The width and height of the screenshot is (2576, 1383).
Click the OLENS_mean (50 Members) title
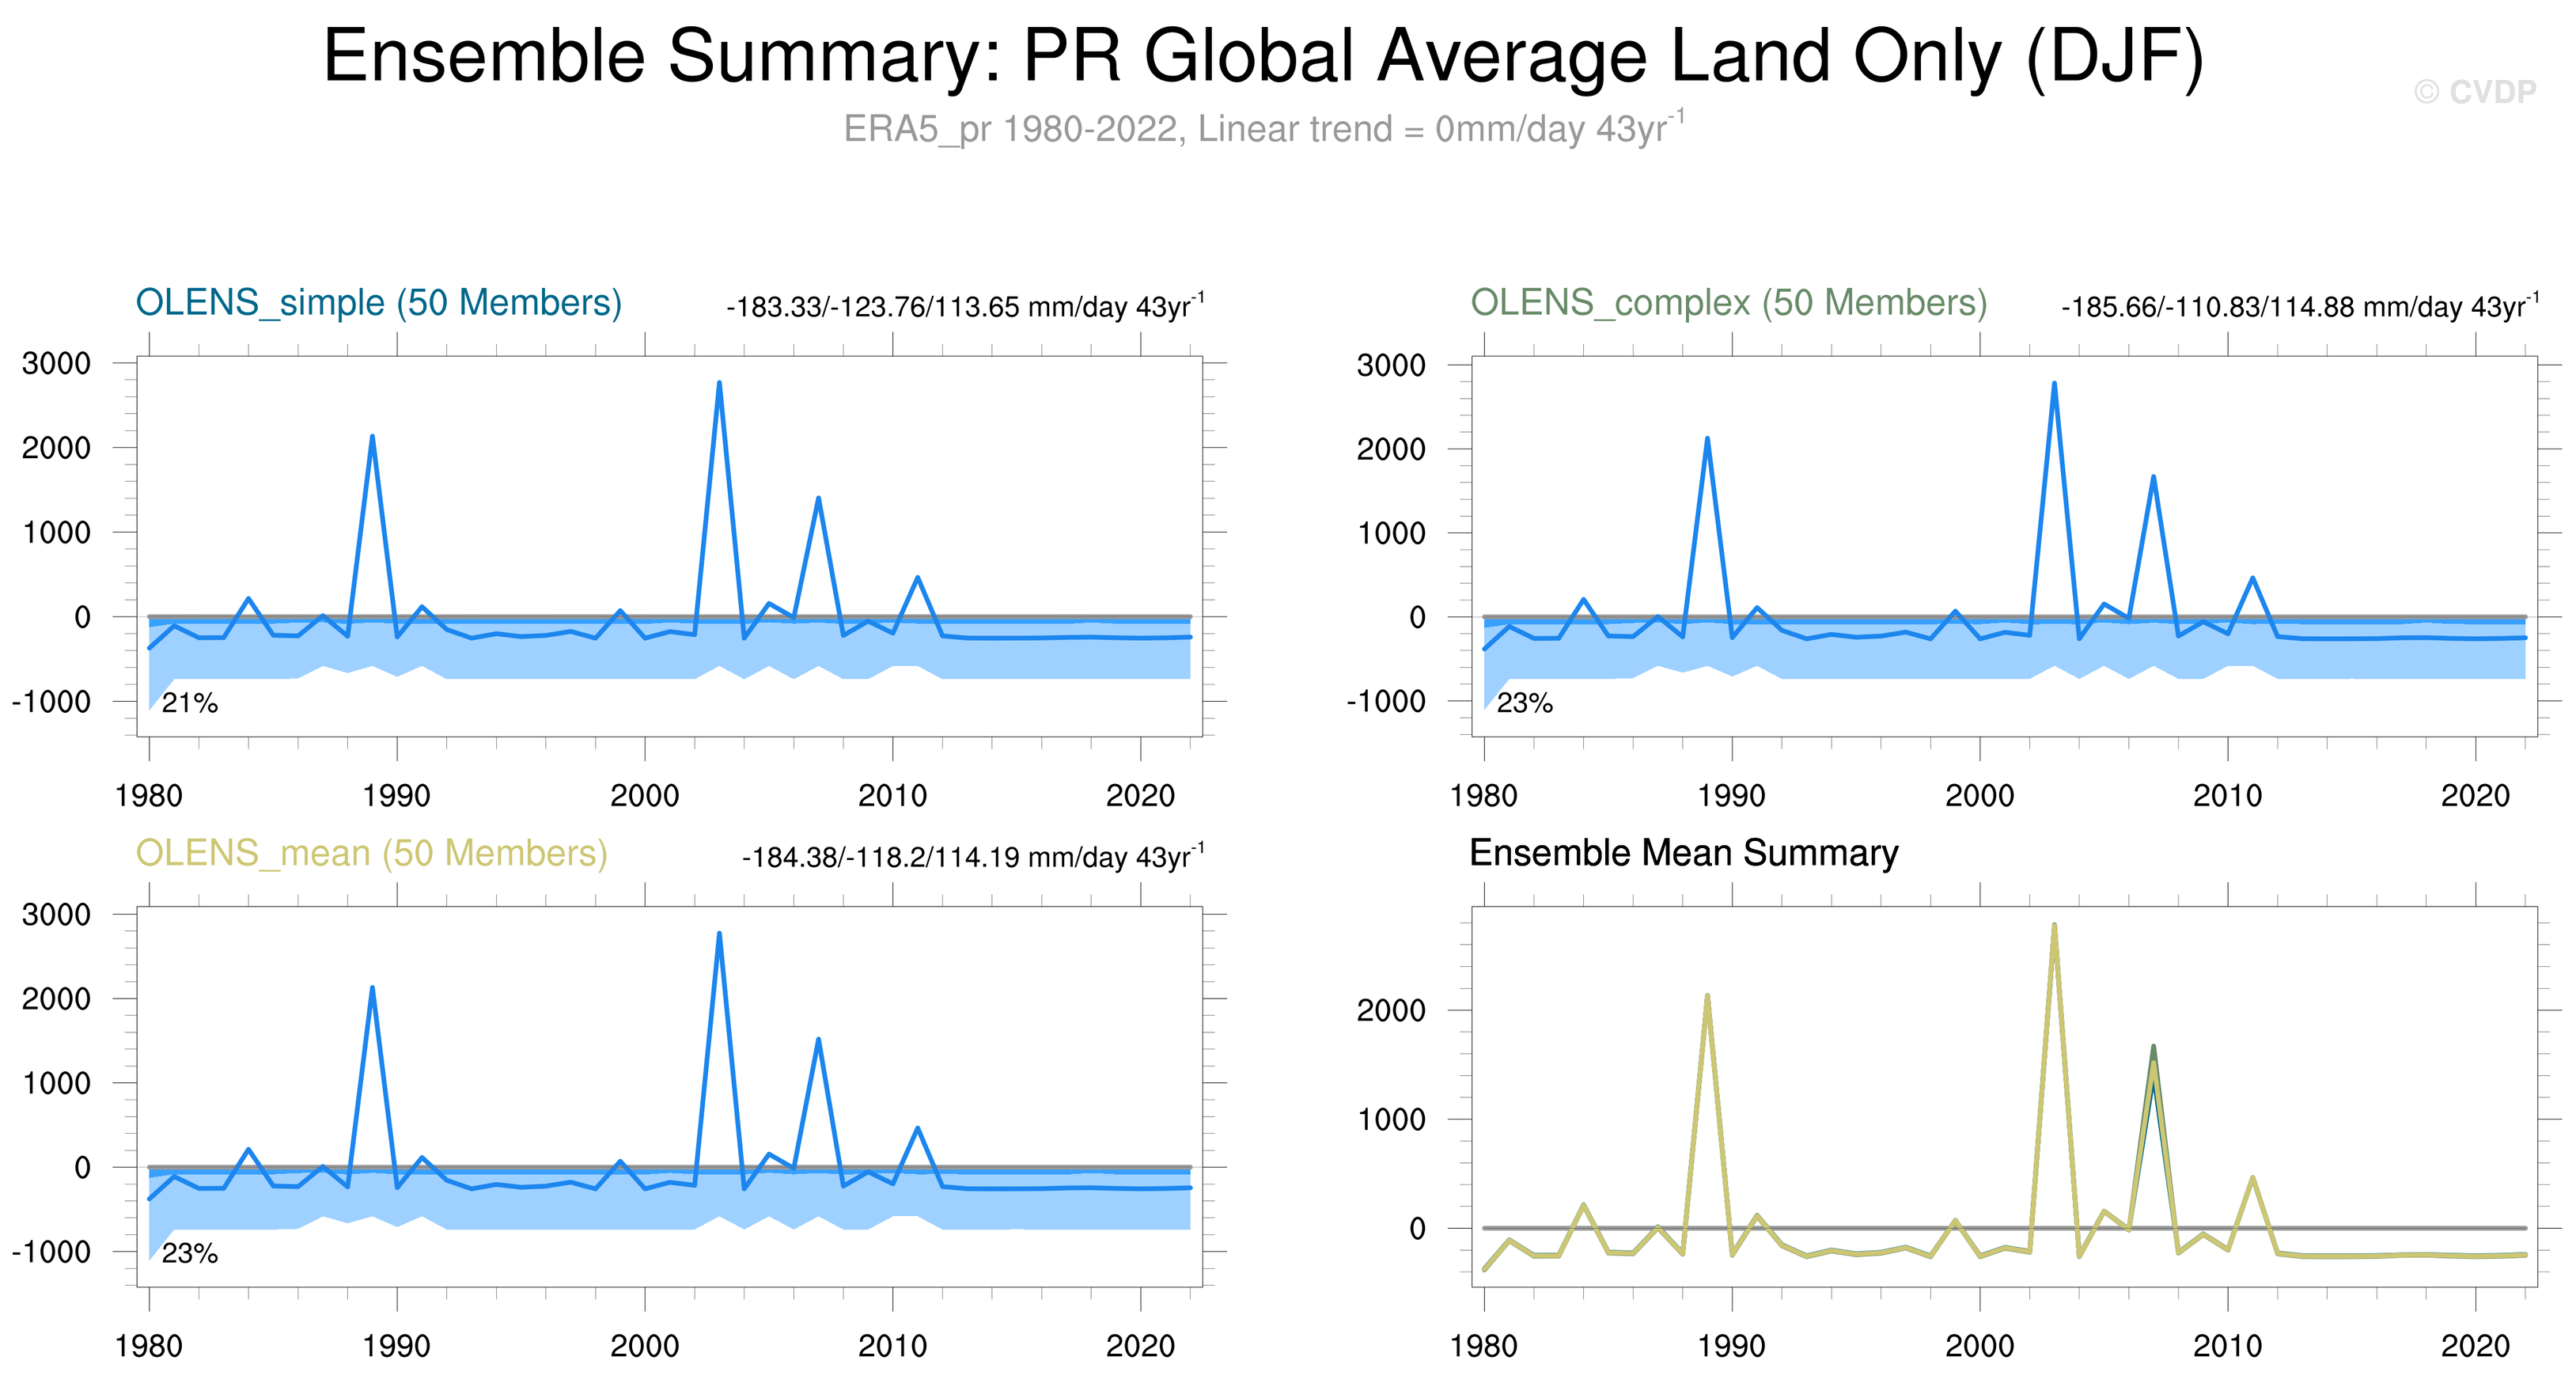pyautogui.click(x=371, y=853)
